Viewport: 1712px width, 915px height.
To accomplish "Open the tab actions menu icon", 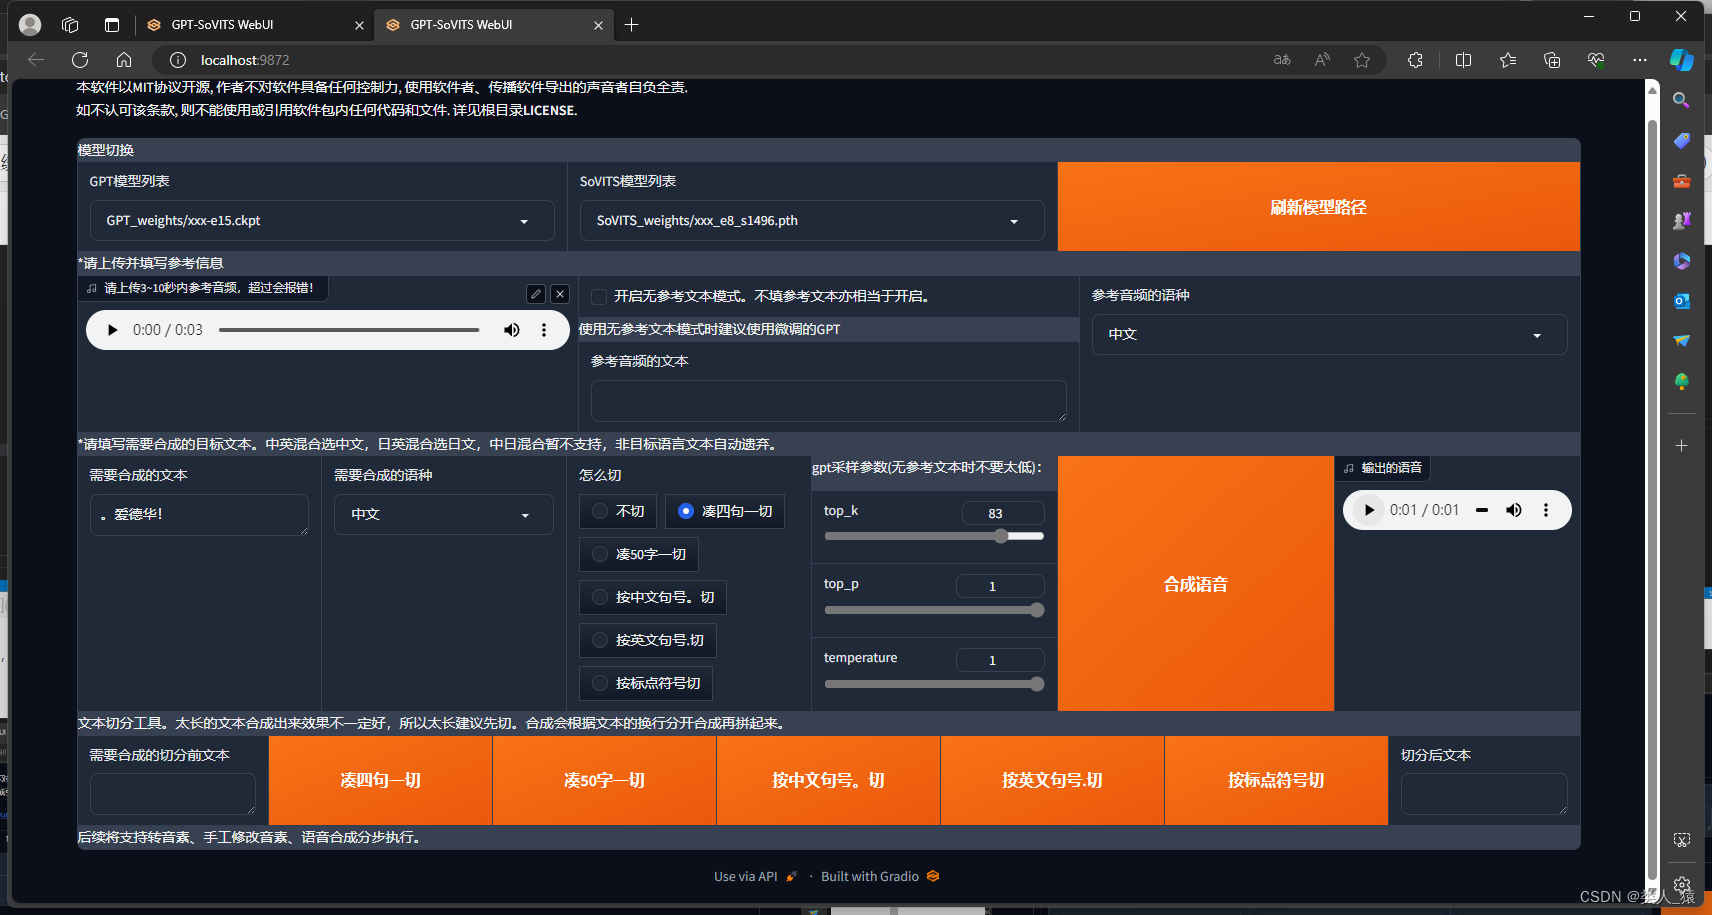I will pyautogui.click(x=112, y=25).
